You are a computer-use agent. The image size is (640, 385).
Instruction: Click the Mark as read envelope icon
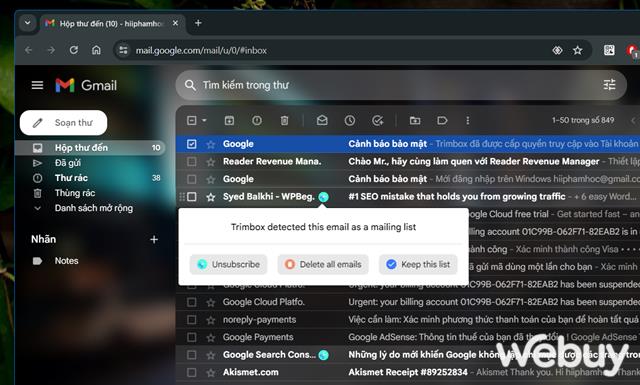pos(322,120)
